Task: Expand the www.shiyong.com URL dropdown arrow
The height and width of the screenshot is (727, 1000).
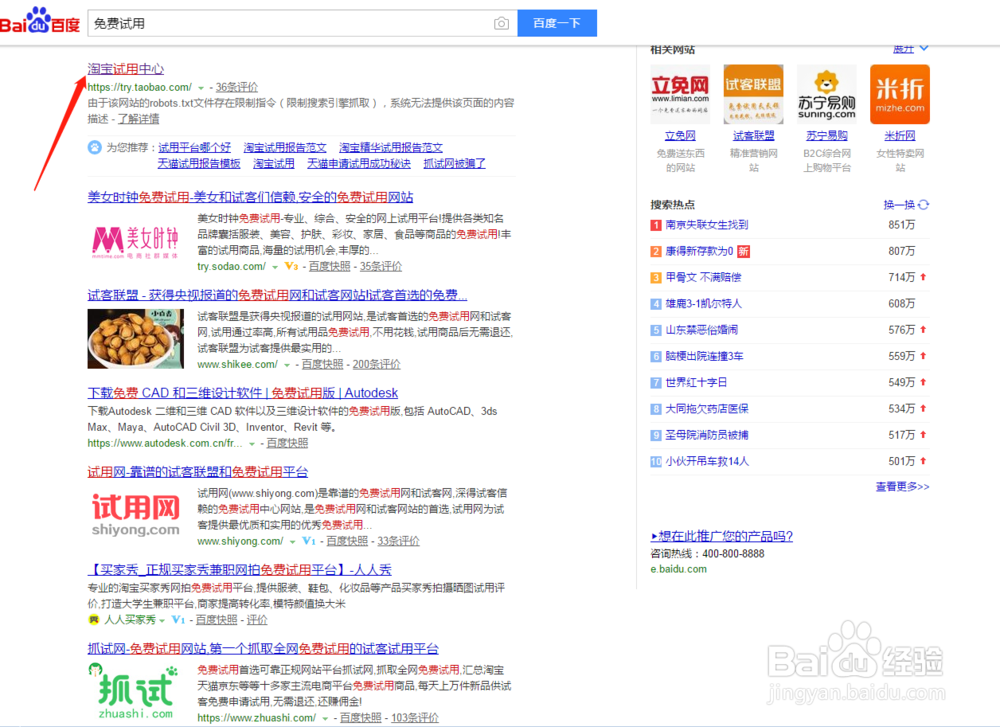Action: (x=292, y=542)
